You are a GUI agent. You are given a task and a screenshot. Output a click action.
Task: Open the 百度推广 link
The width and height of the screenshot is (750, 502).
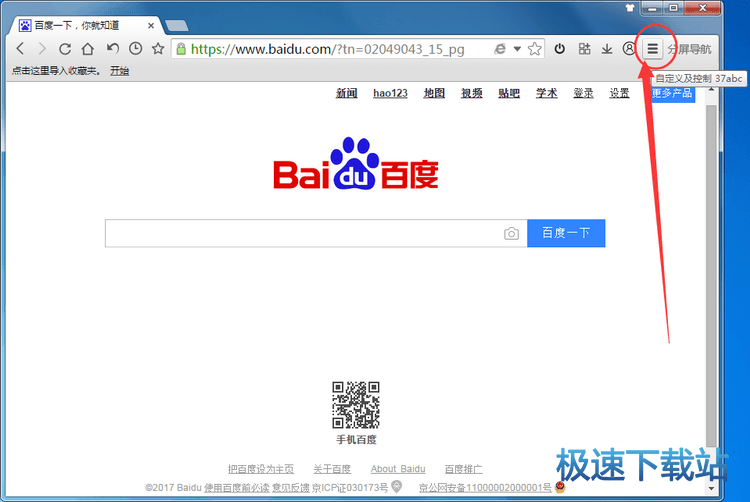coord(463,469)
